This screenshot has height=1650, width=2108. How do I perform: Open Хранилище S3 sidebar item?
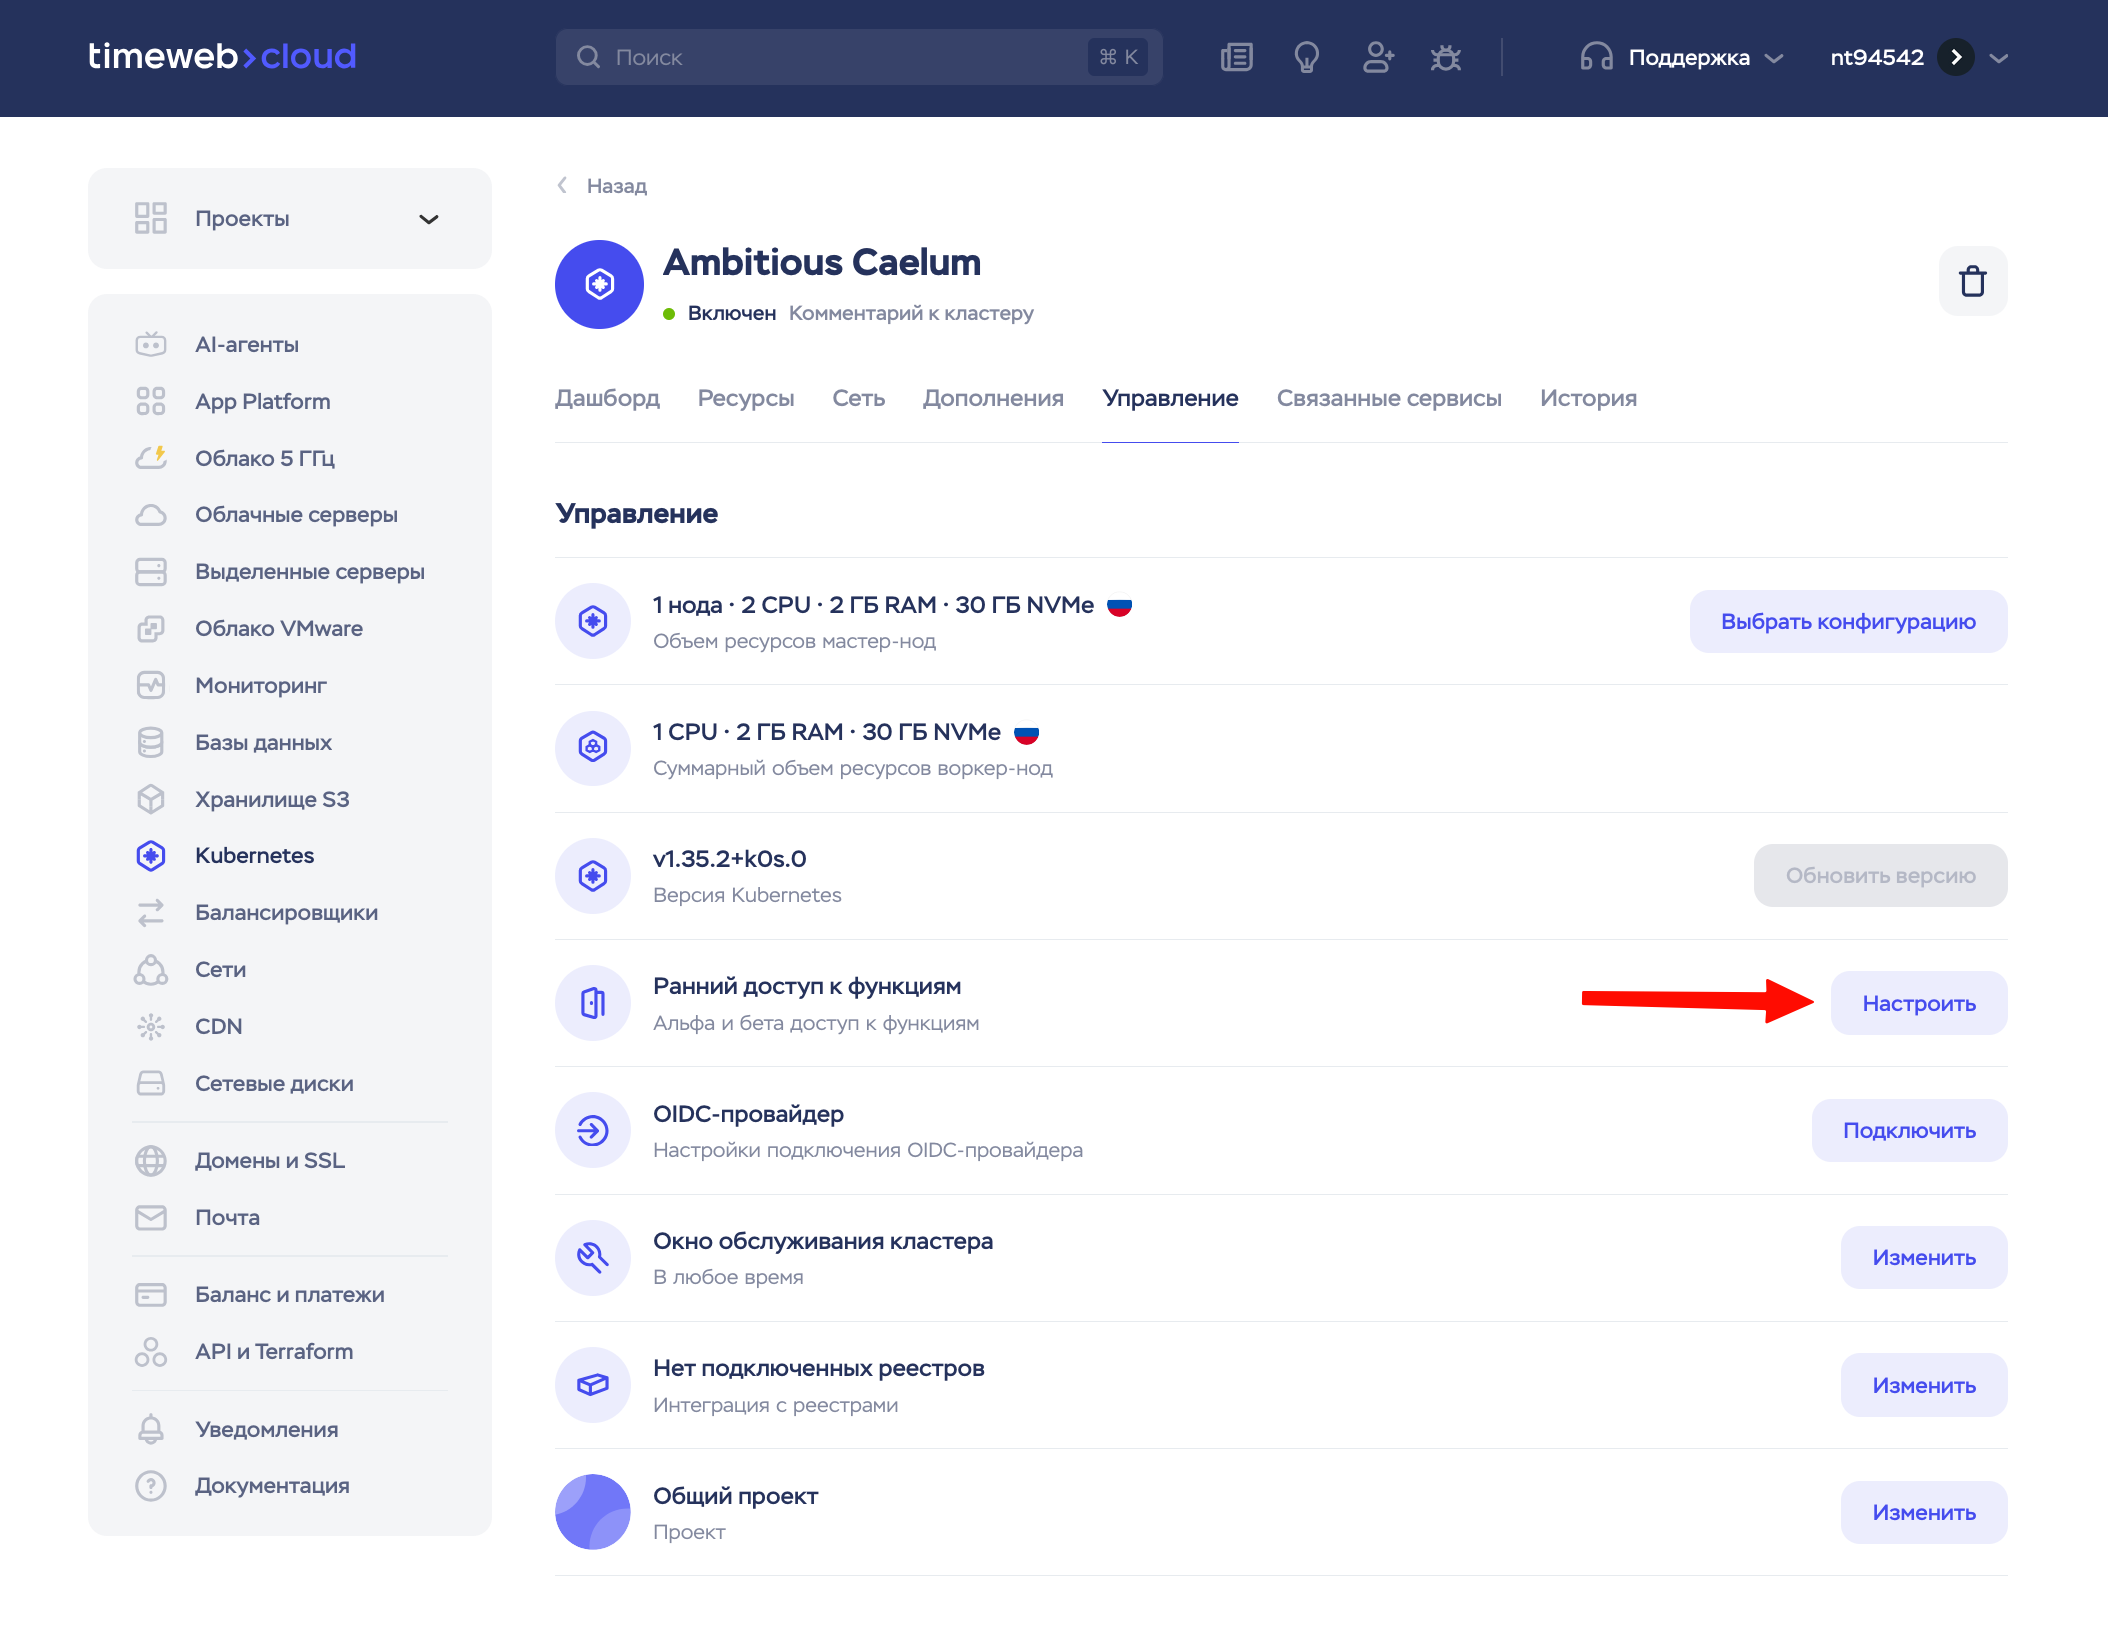pos(271,799)
